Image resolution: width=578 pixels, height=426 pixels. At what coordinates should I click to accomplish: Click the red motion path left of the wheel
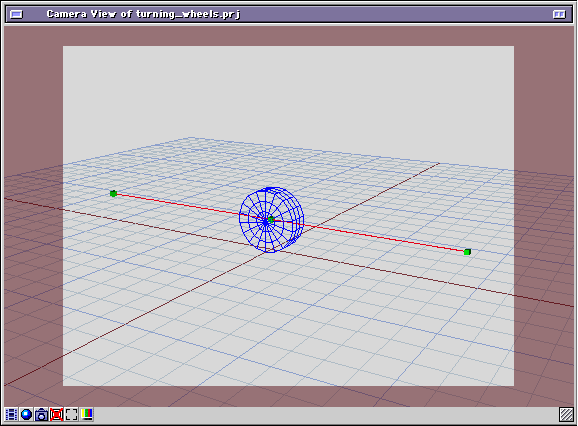coord(177,205)
